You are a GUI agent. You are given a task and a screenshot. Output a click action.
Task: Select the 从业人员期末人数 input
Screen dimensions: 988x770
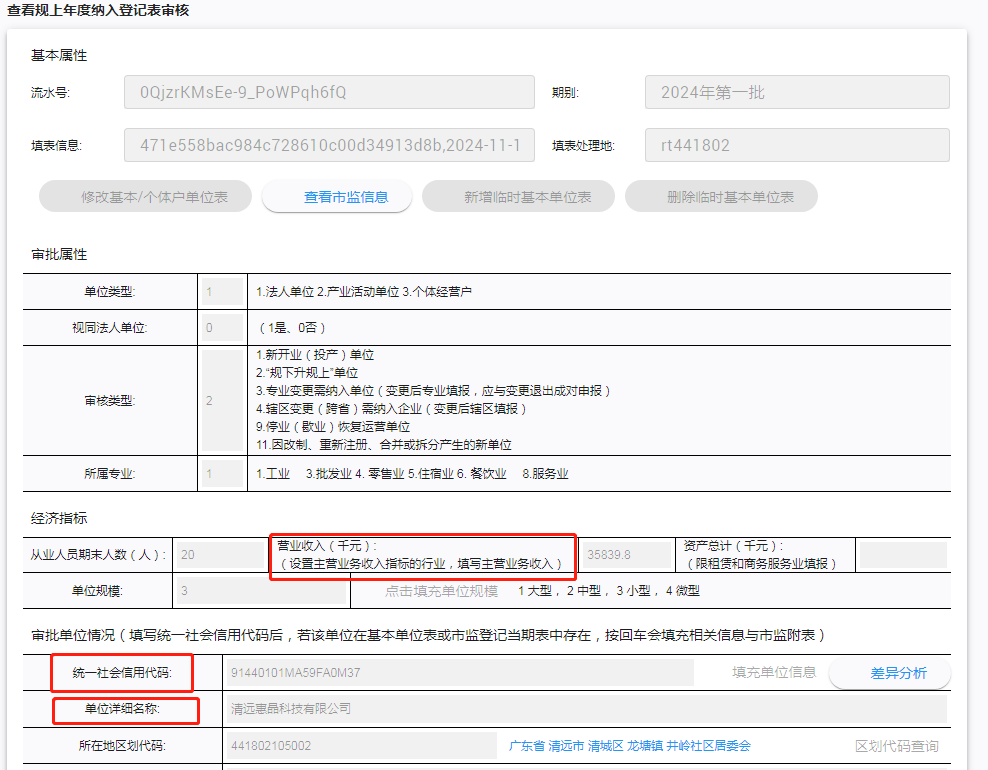pyautogui.click(x=219, y=554)
